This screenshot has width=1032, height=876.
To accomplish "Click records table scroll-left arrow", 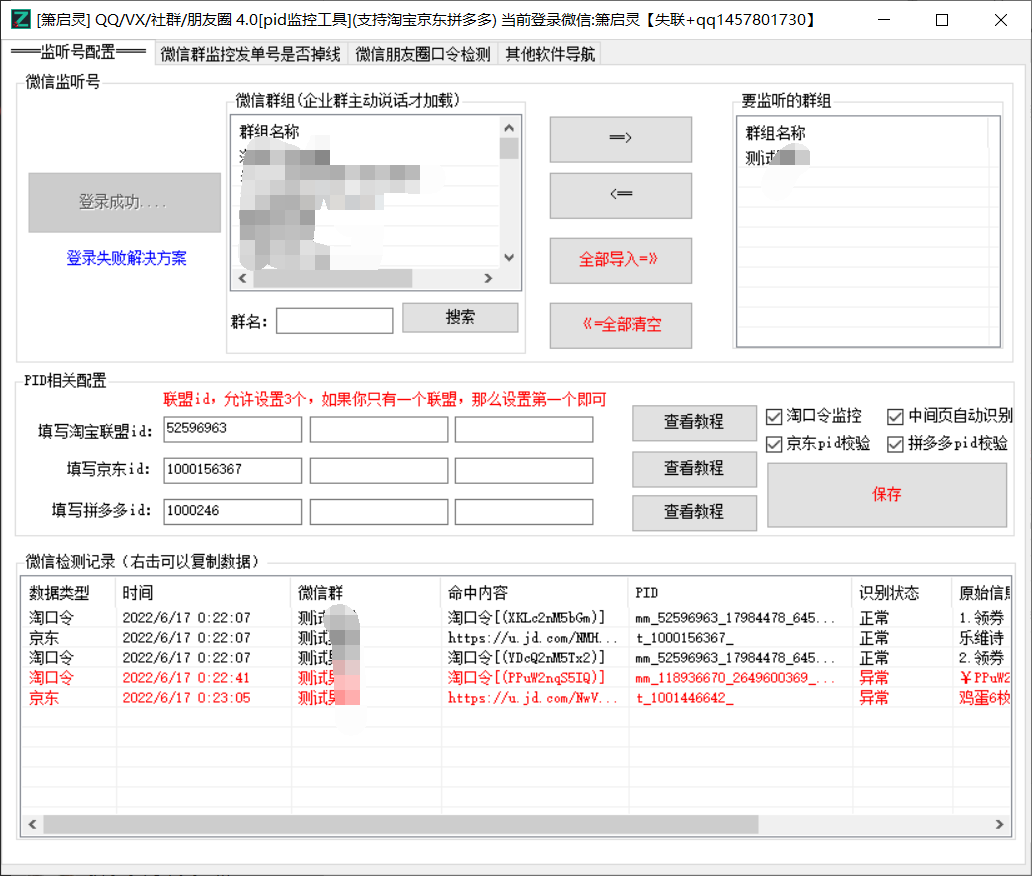I will (x=32, y=824).
